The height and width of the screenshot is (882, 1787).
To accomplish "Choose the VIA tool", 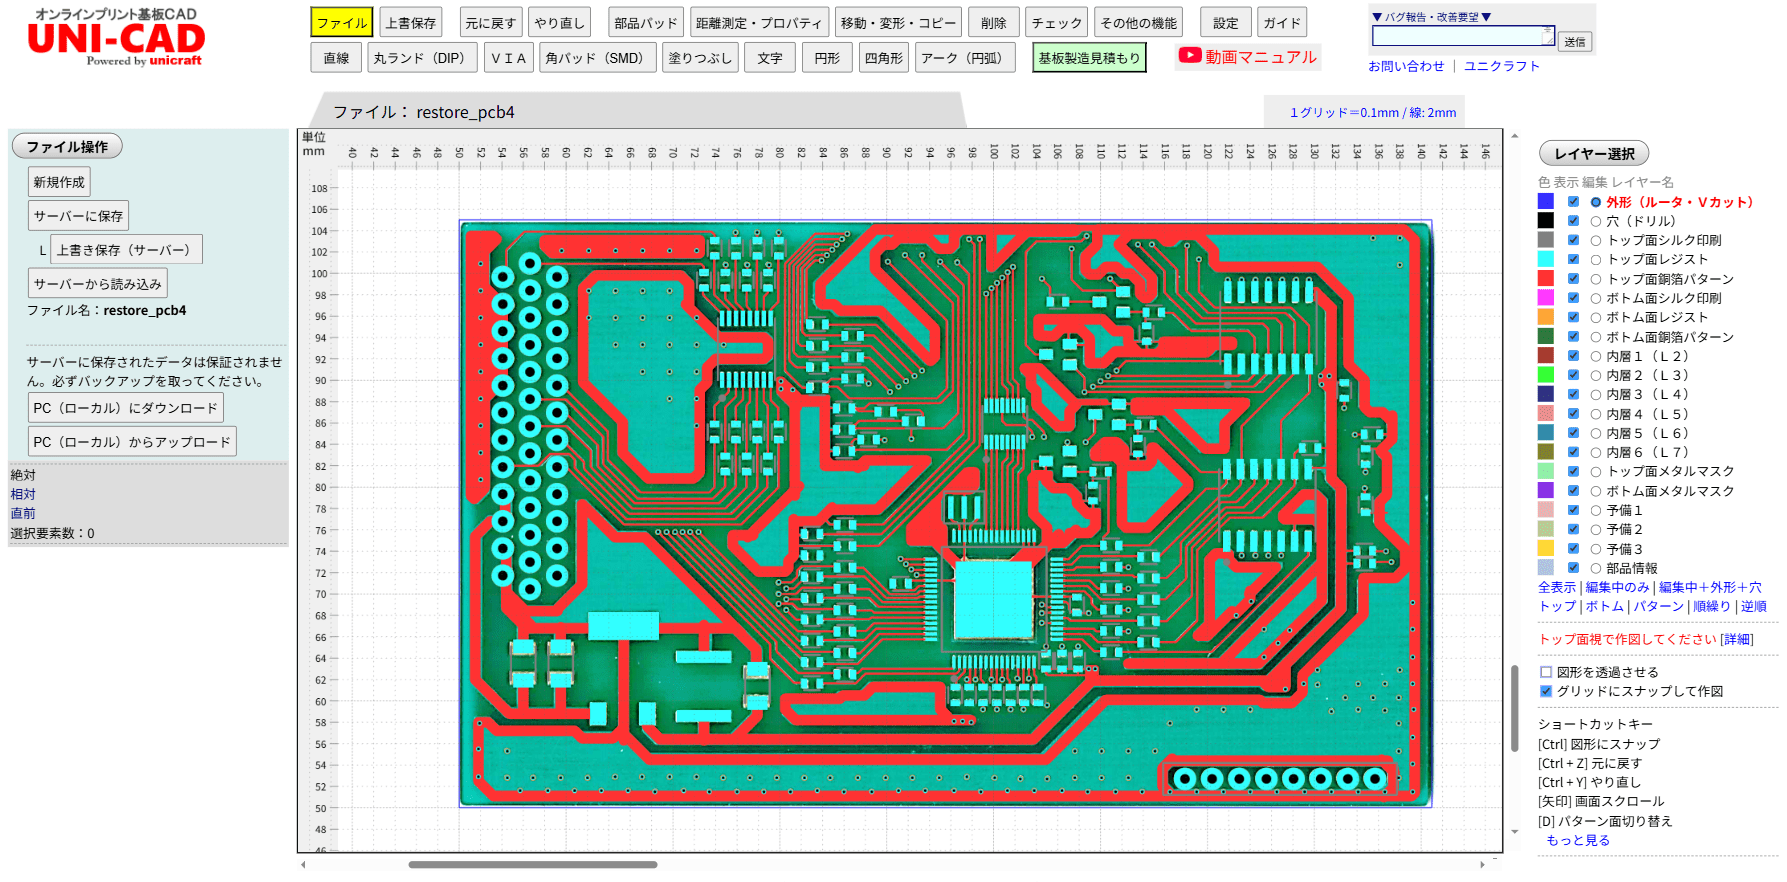I will tap(508, 58).
